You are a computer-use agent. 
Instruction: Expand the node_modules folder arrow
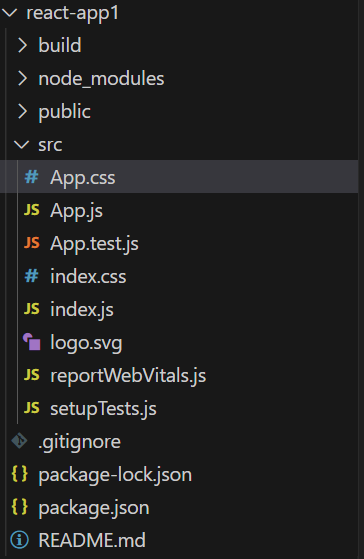(x=22, y=78)
